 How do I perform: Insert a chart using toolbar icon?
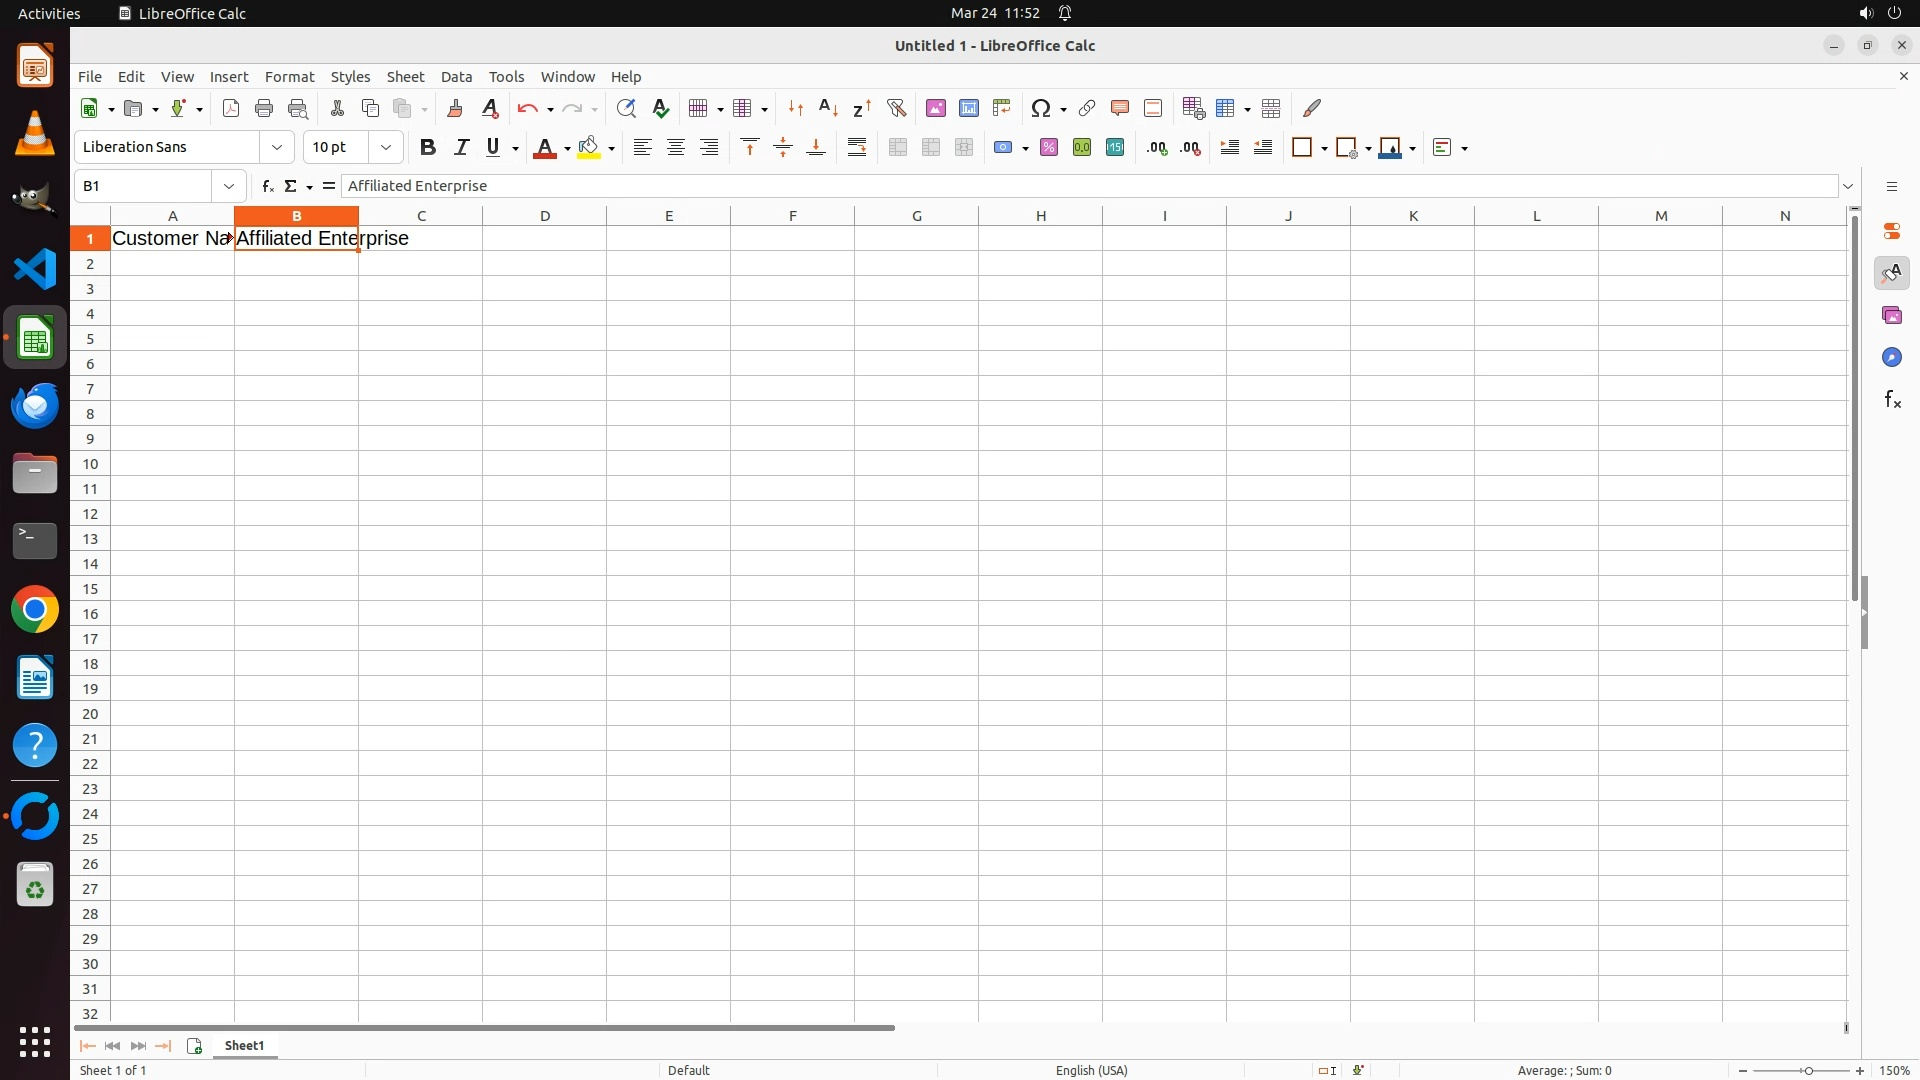(968, 108)
